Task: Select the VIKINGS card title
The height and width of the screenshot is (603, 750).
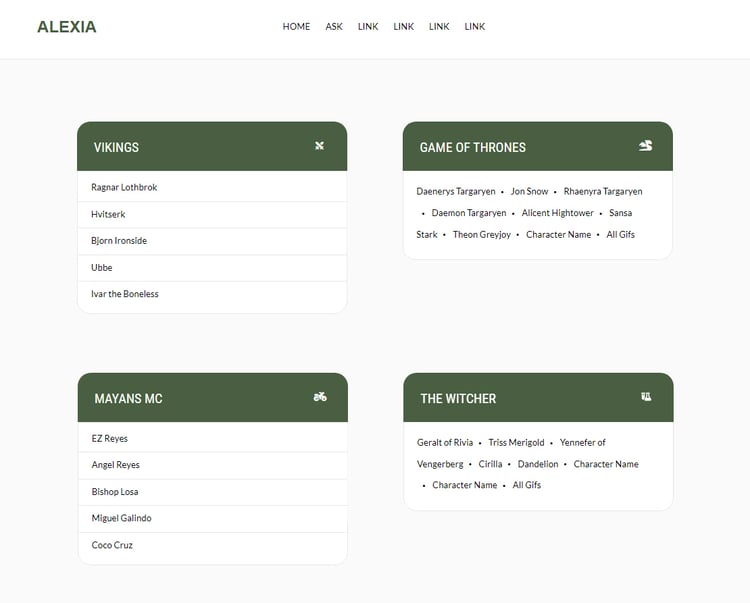Action: (x=116, y=147)
